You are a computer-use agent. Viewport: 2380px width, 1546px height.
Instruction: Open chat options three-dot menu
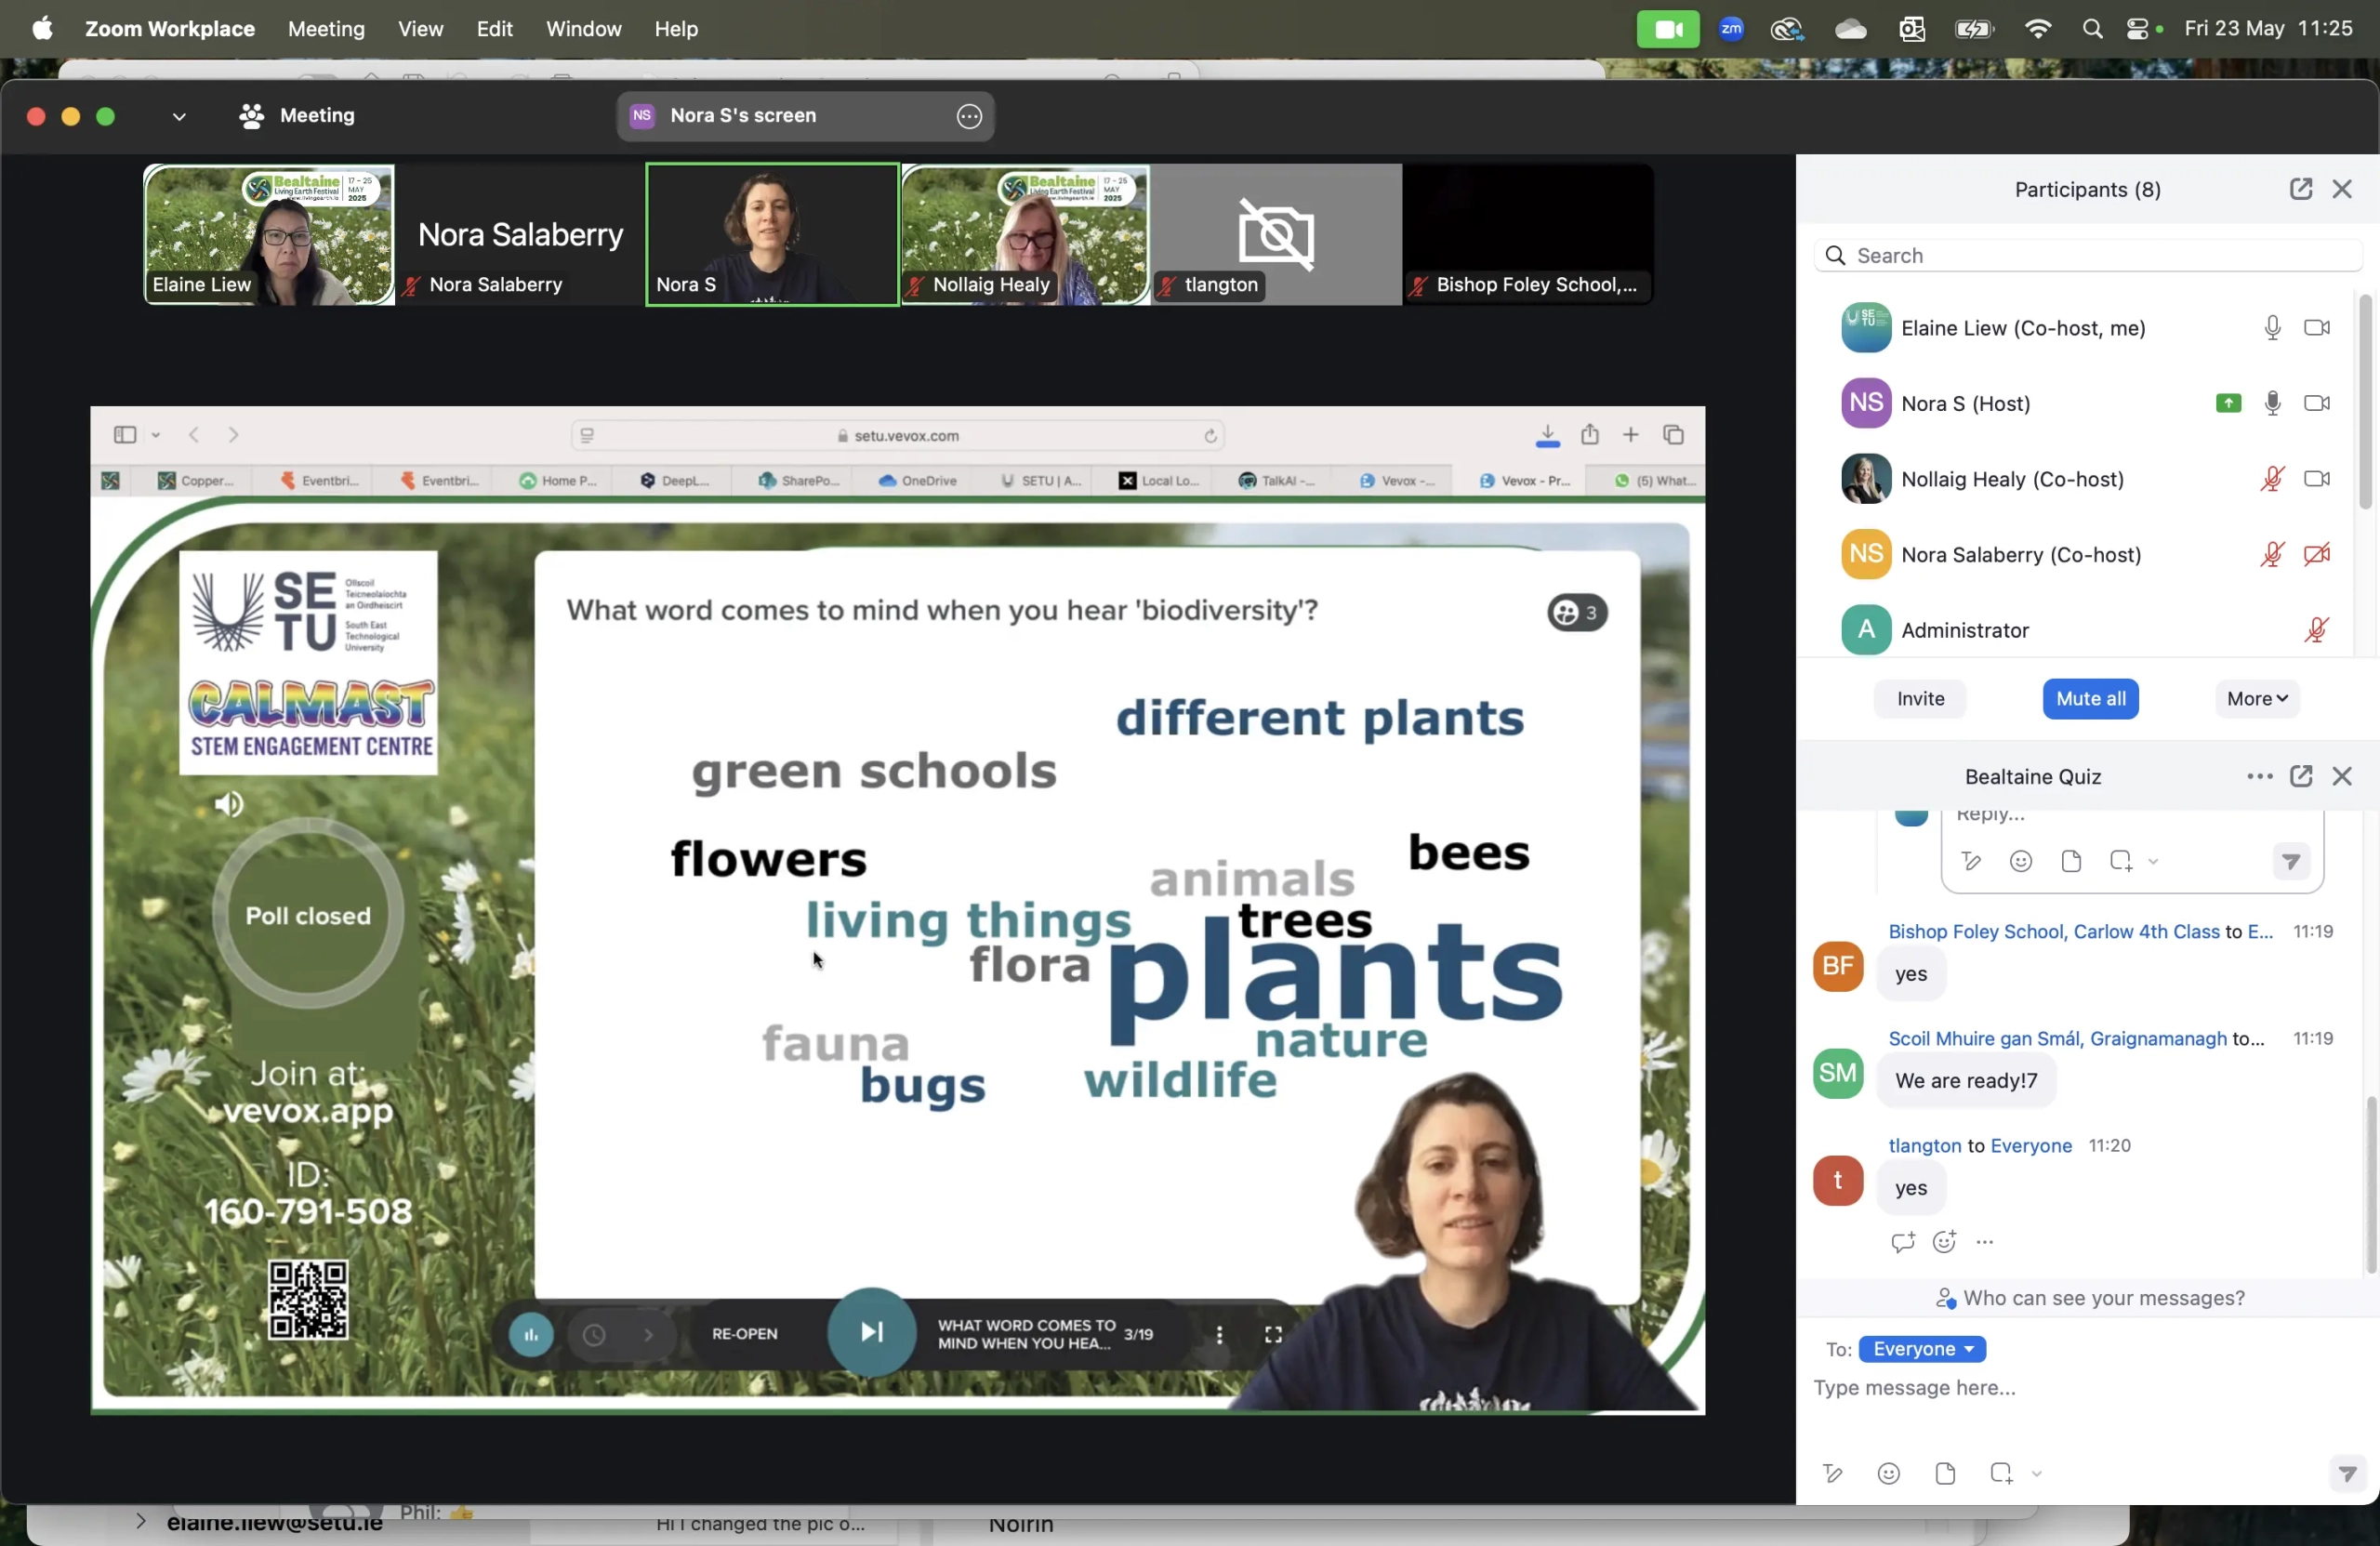pos(2258,776)
